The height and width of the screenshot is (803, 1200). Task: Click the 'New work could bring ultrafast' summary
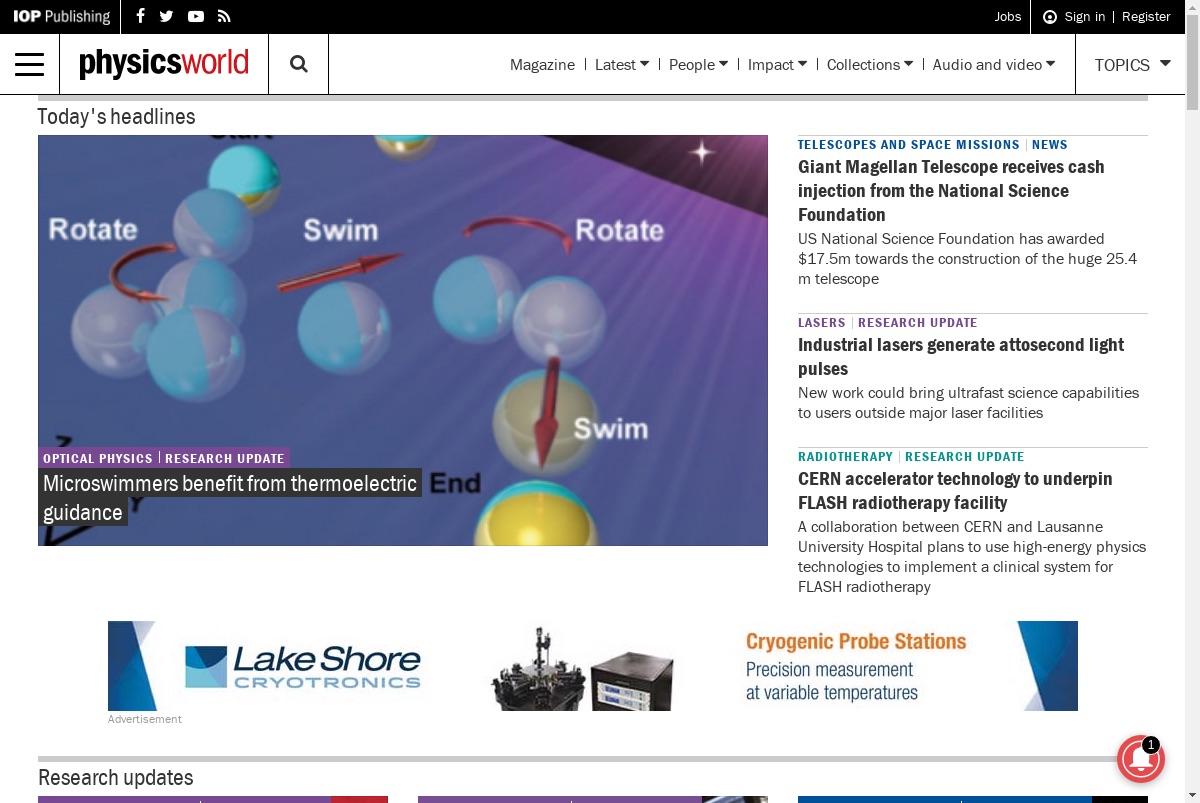click(x=968, y=403)
